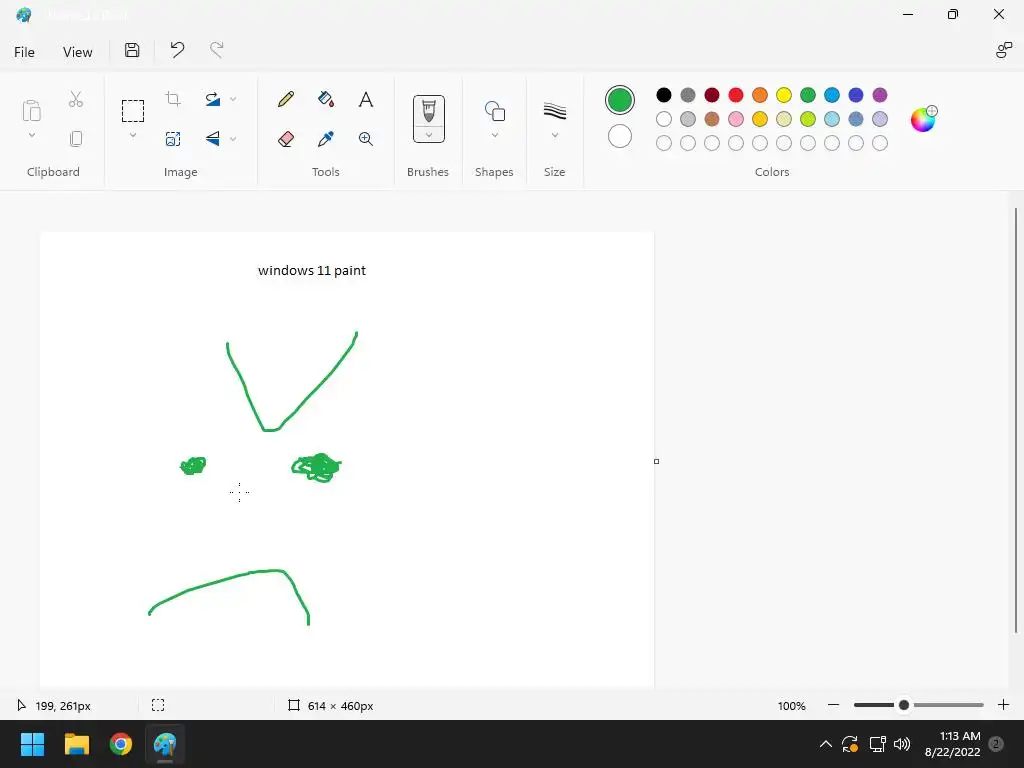Pick the purple color swatch
The height and width of the screenshot is (768, 1024).
pos(880,95)
